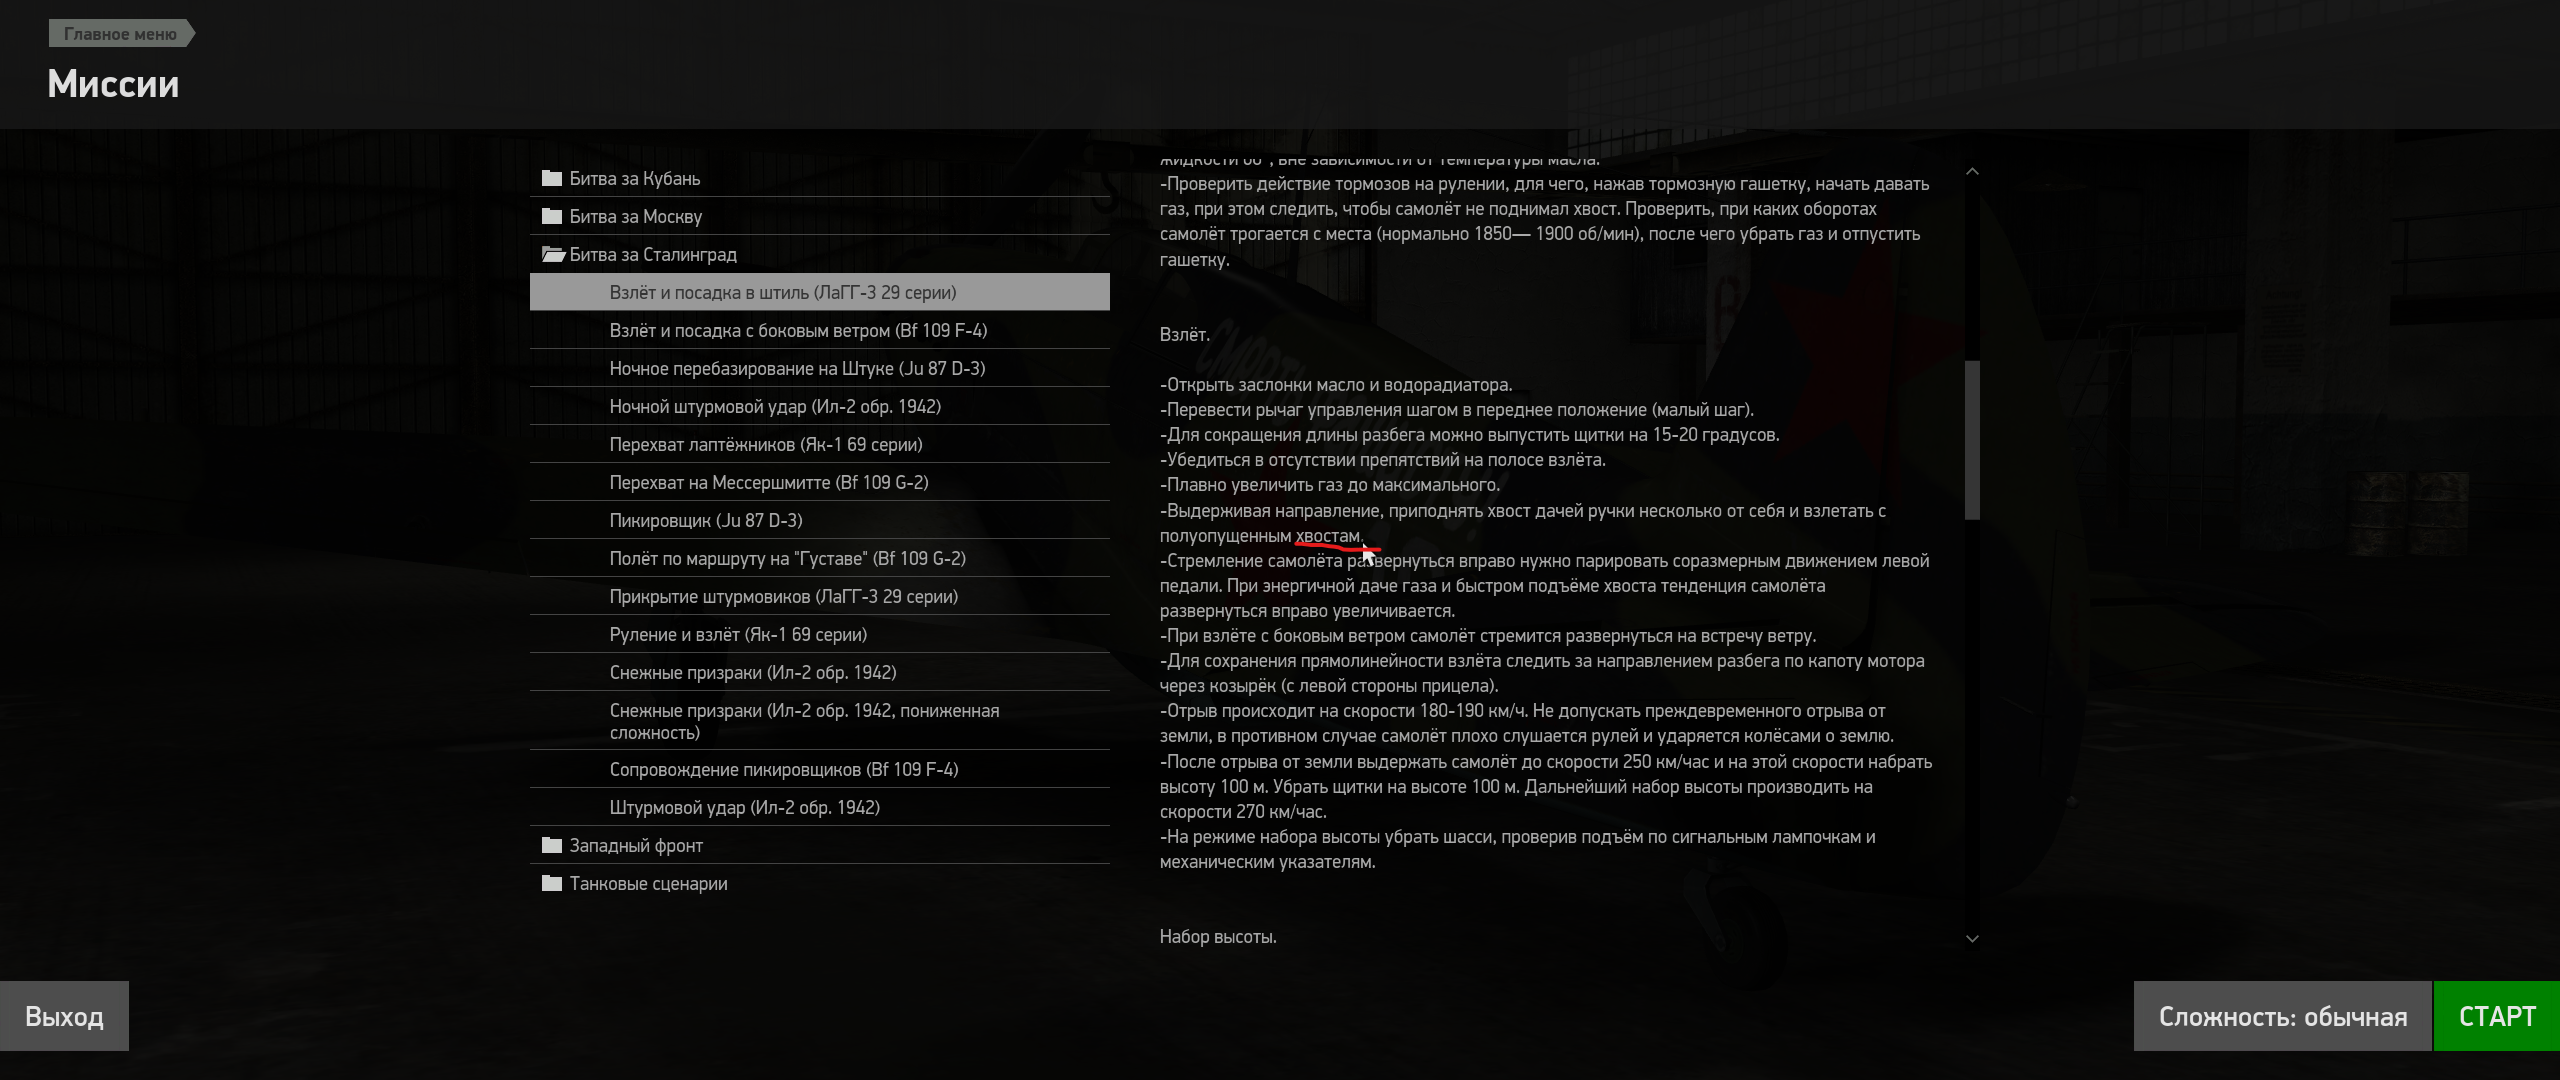Click the briefing text scrollbar thumb

click(x=1972, y=440)
